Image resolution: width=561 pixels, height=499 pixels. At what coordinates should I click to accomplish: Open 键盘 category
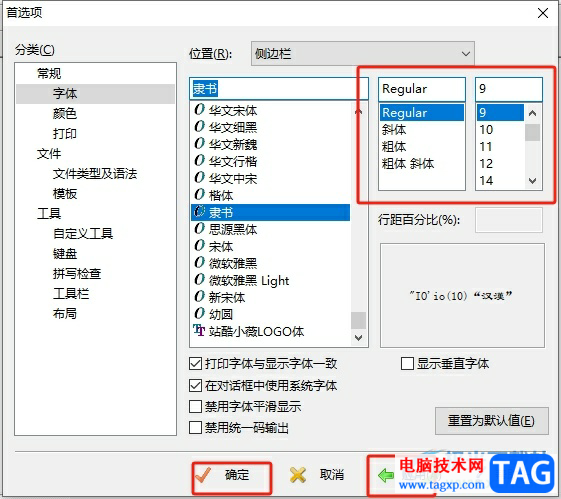65,254
